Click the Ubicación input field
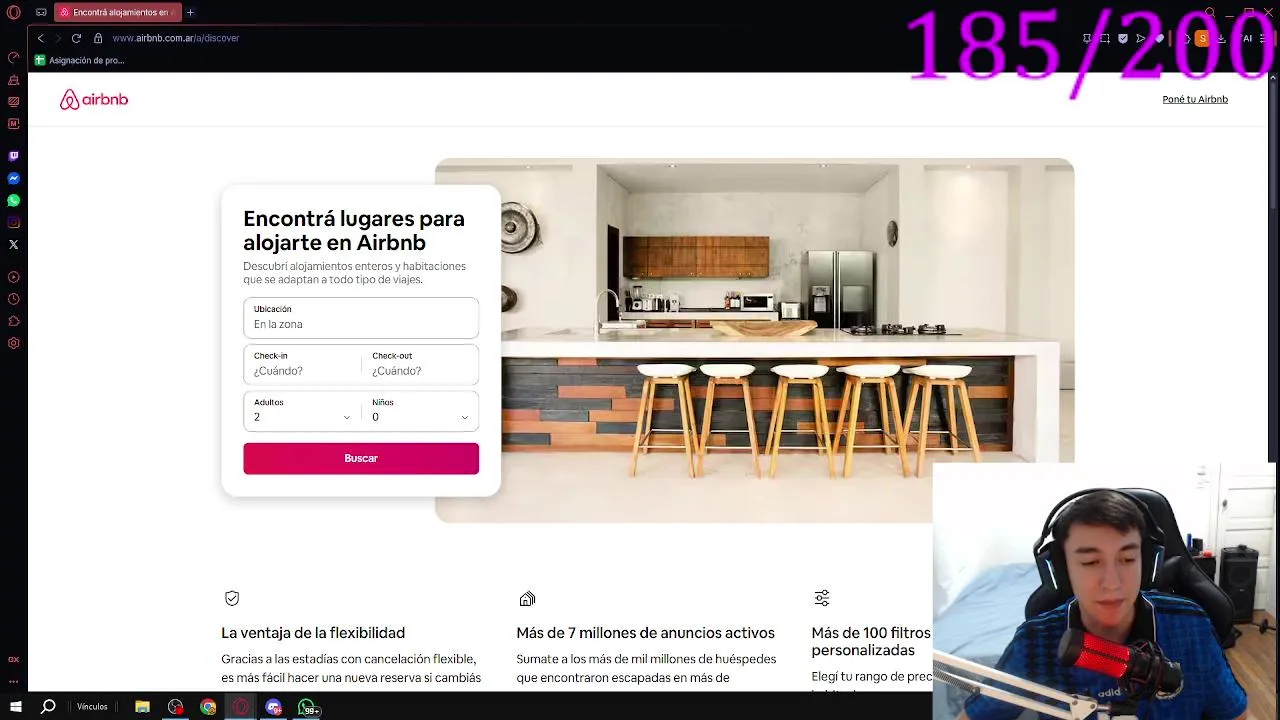The image size is (1280, 720). (361, 317)
